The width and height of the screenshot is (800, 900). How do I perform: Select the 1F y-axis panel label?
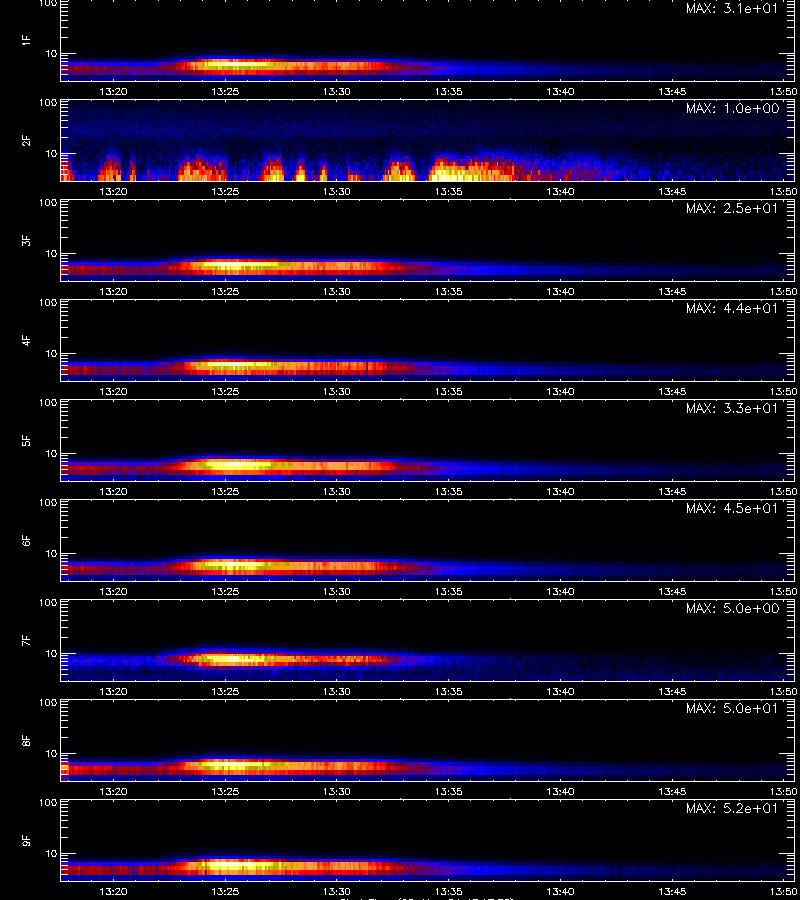coord(26,40)
